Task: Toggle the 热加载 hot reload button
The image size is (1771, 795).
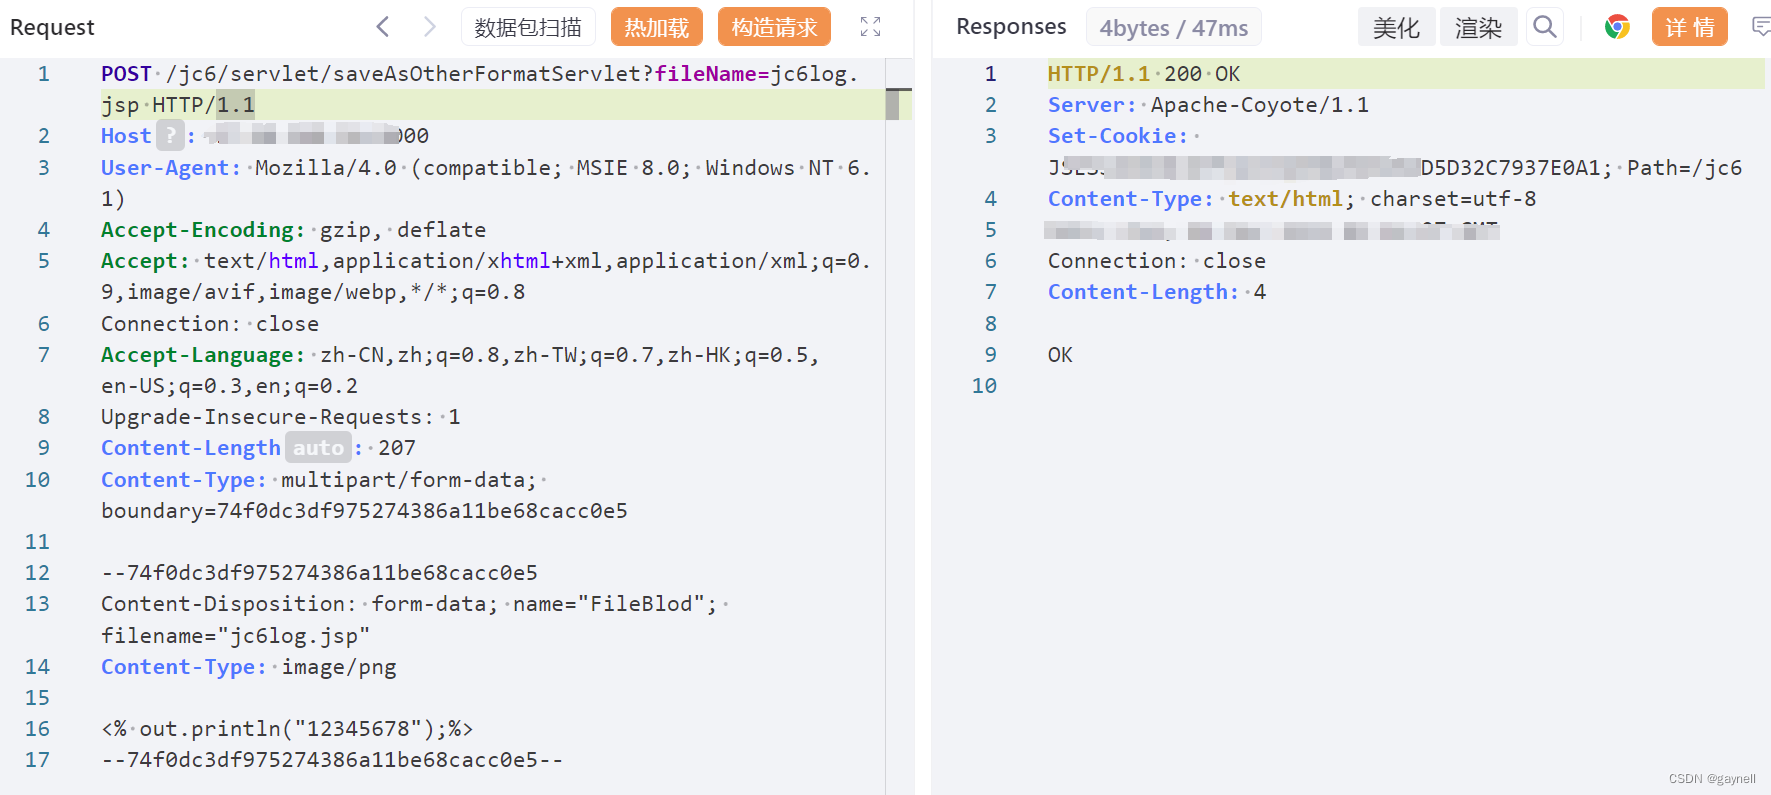Action: click(657, 27)
